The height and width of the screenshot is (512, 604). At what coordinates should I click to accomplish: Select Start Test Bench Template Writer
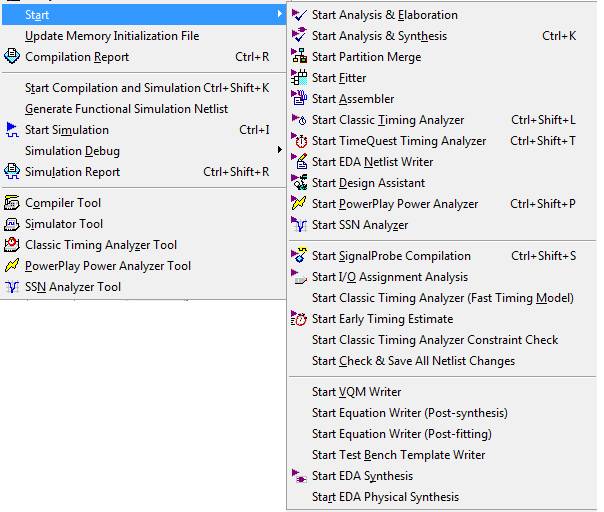(x=398, y=455)
